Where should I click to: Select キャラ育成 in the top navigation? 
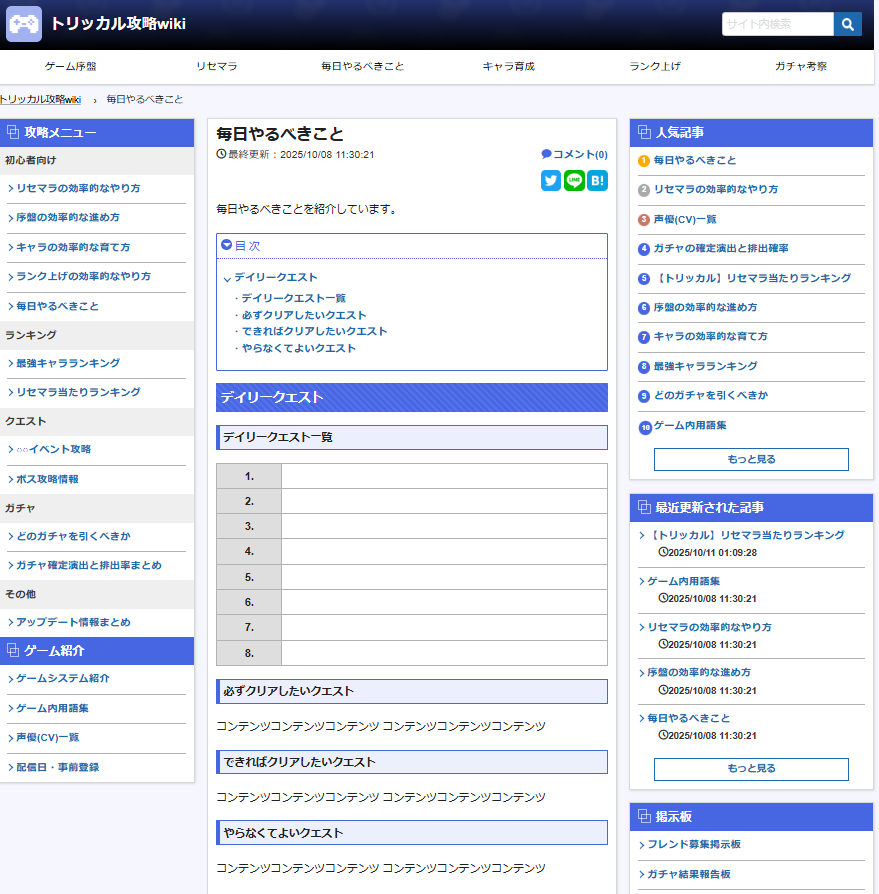[508, 66]
